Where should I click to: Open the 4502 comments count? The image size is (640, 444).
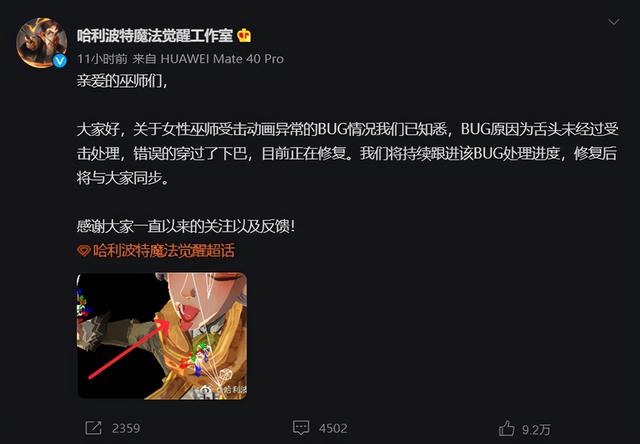333,428
